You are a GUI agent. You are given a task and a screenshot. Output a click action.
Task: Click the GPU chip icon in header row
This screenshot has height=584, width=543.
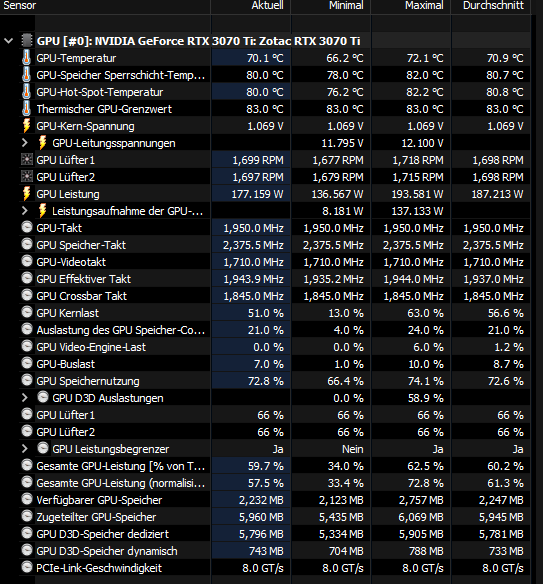click(27, 41)
